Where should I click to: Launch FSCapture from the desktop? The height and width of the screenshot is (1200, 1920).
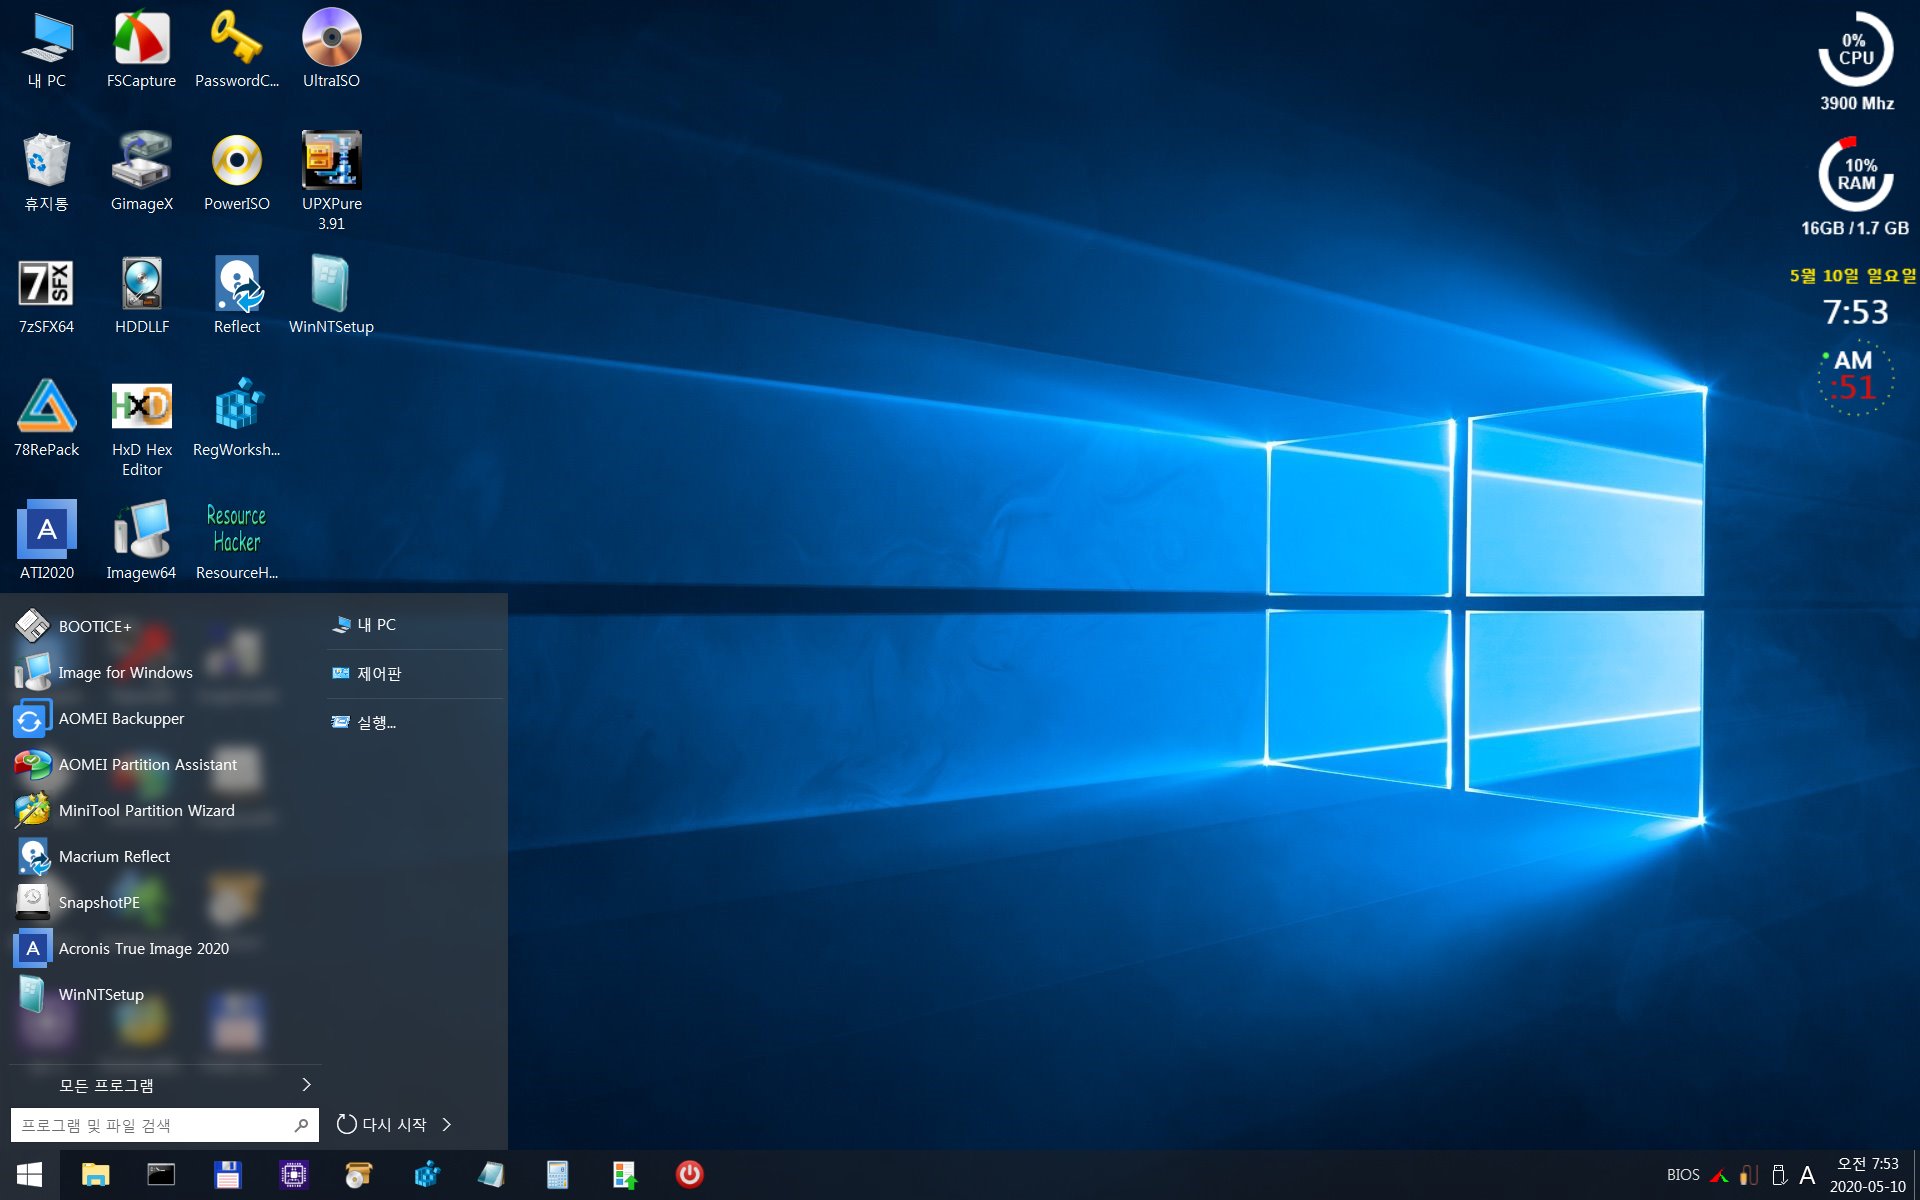[x=141, y=50]
